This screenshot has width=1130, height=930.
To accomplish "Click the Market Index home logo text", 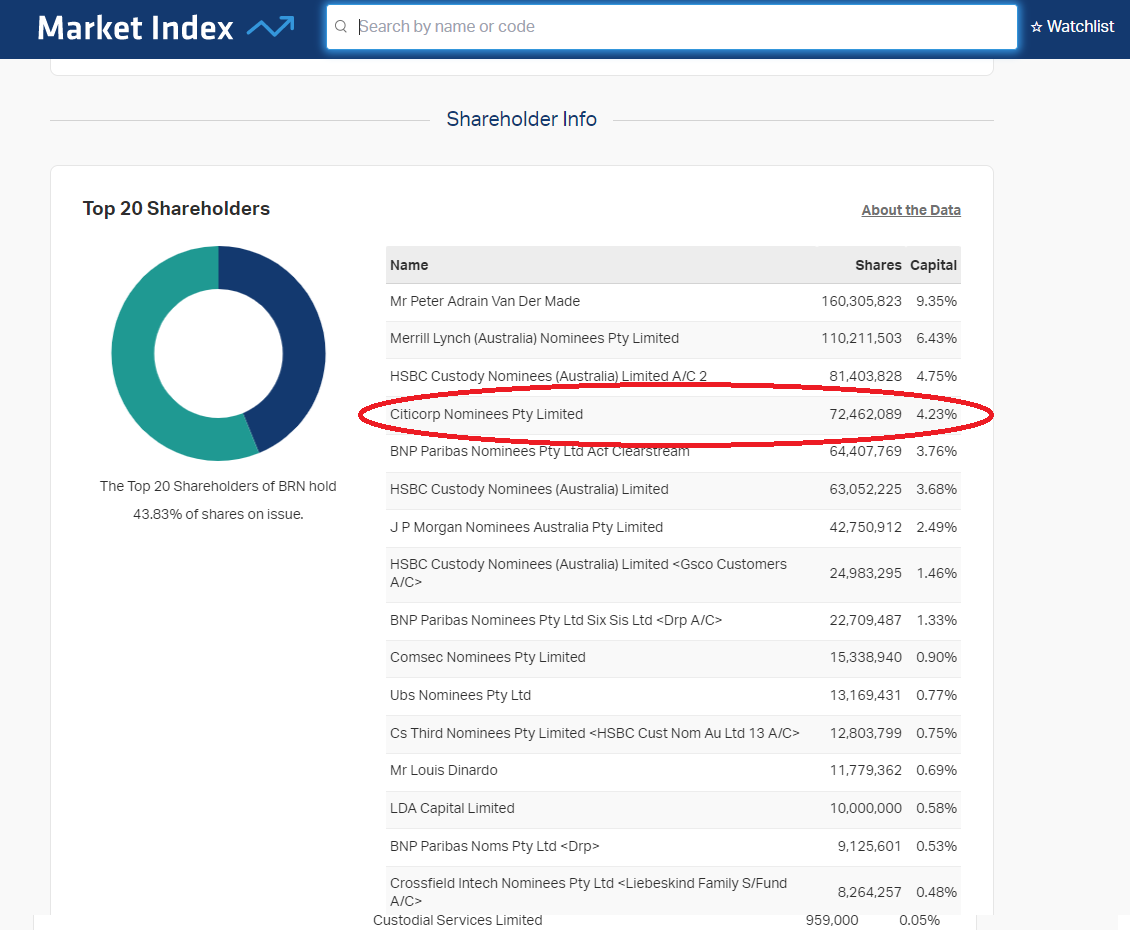I will (135, 28).
